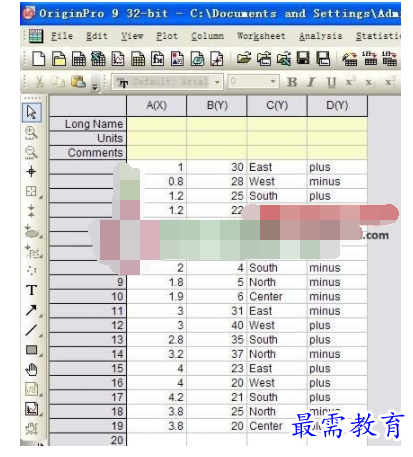Toggle Bold formatting
This screenshot has height=457, width=413.
pos(292,82)
